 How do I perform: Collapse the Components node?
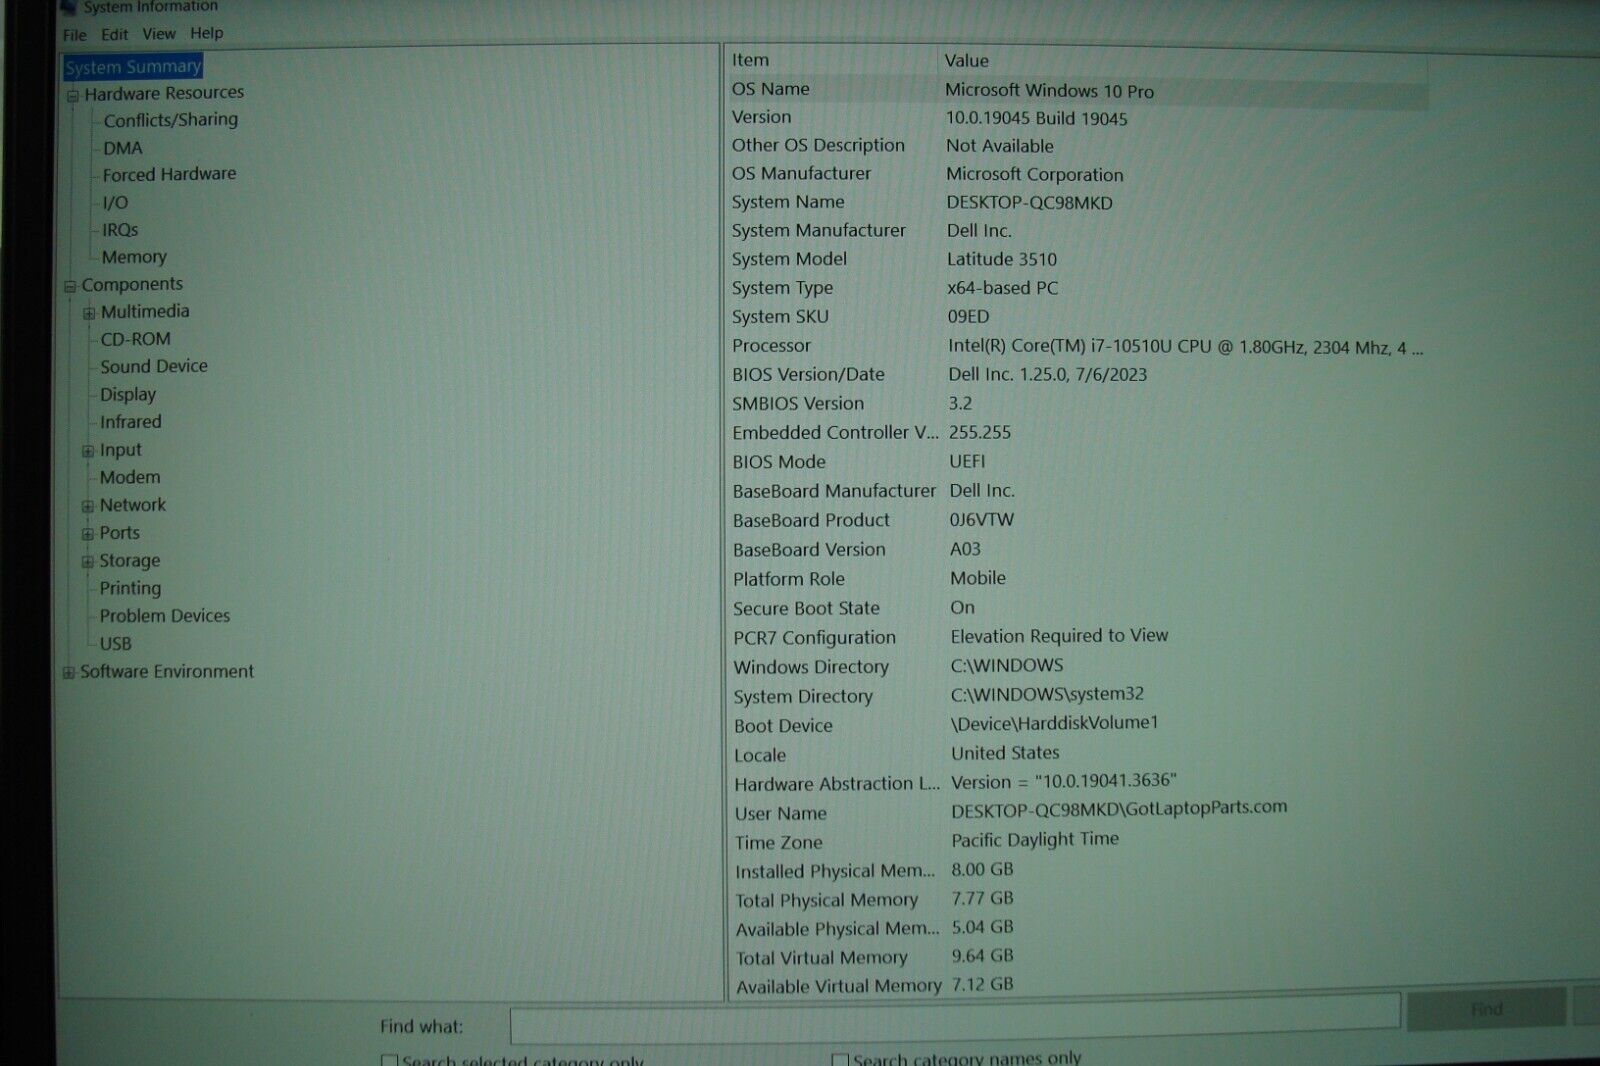coord(70,287)
